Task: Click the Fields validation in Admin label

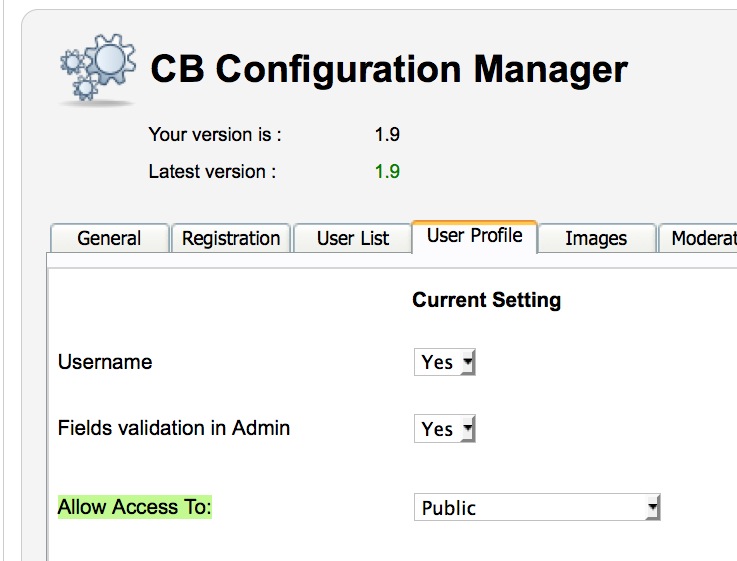Action: click(174, 428)
